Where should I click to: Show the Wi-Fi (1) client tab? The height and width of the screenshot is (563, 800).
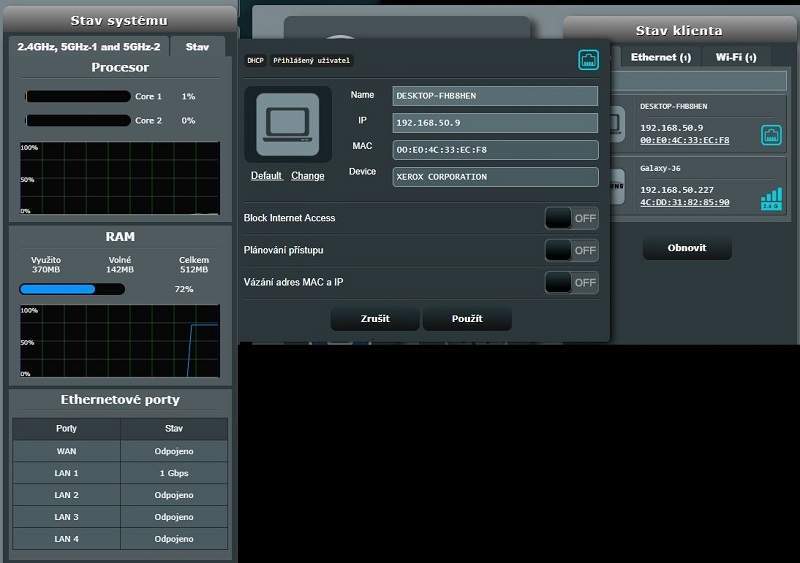(x=738, y=57)
